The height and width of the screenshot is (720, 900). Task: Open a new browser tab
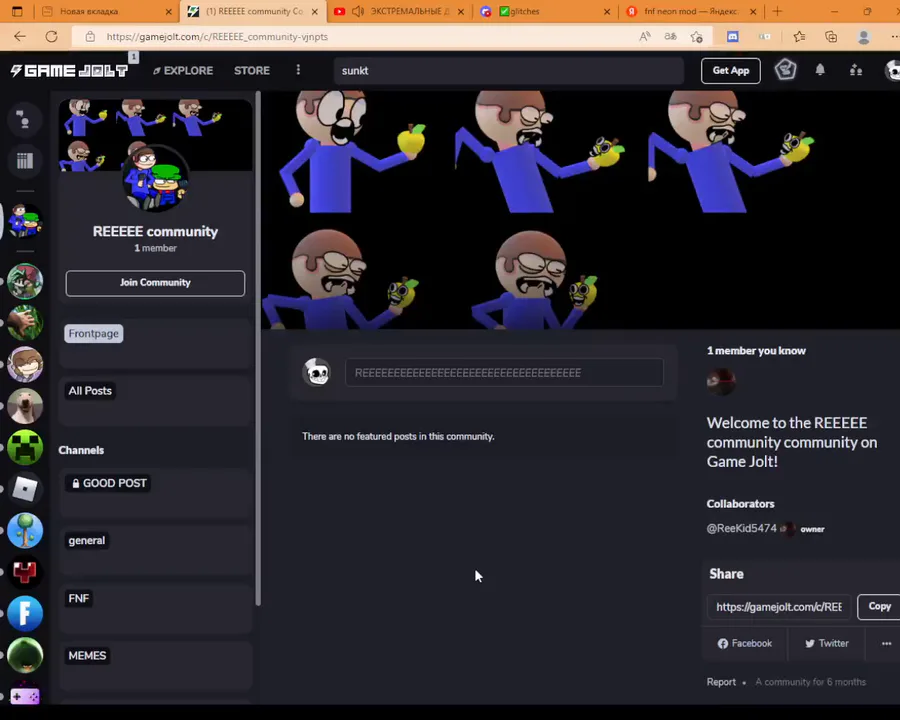tap(777, 11)
